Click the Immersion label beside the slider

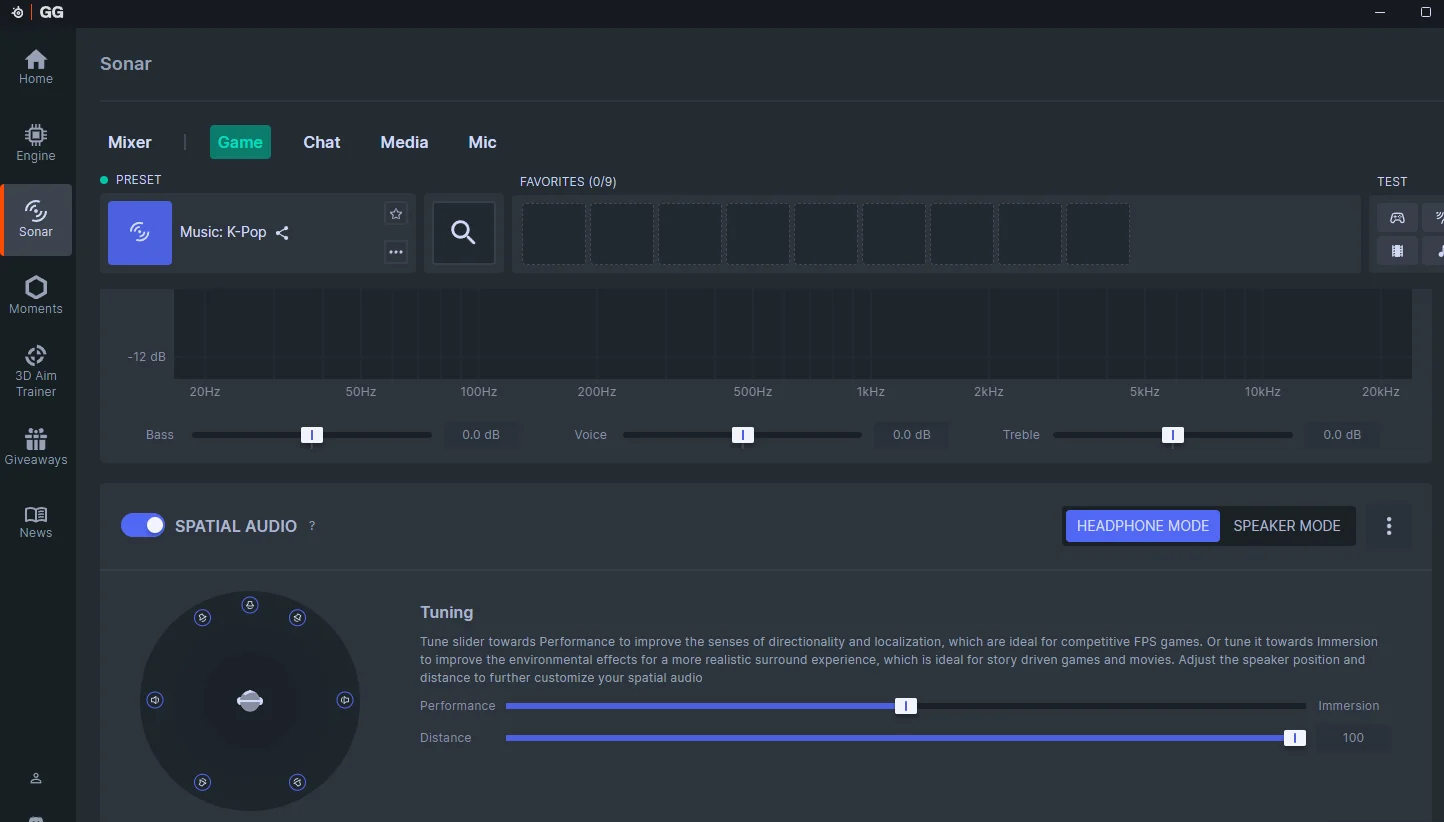1348,706
